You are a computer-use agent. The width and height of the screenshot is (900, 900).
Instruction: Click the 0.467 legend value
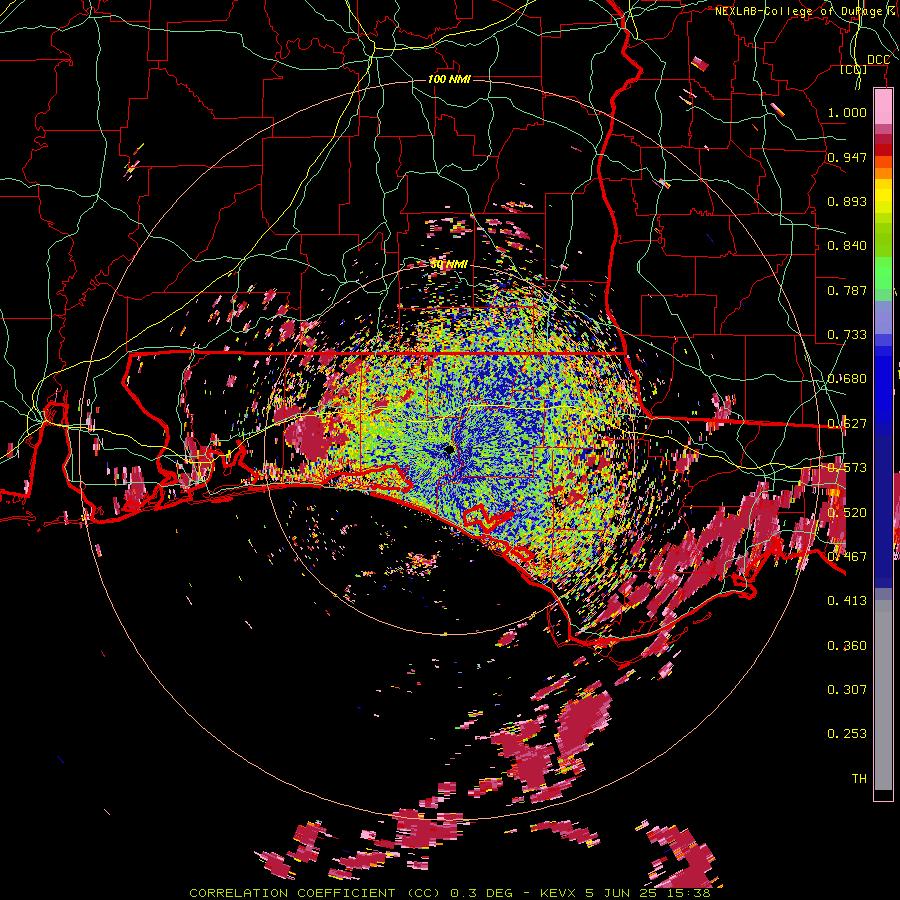tap(847, 557)
